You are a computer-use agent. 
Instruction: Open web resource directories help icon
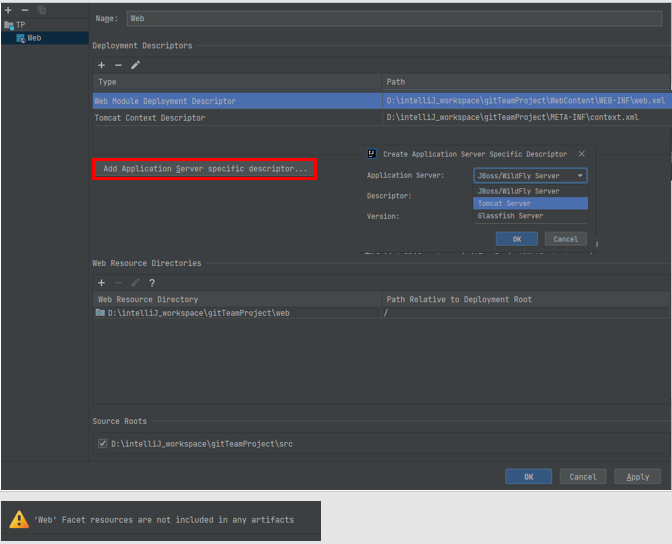tap(152, 283)
